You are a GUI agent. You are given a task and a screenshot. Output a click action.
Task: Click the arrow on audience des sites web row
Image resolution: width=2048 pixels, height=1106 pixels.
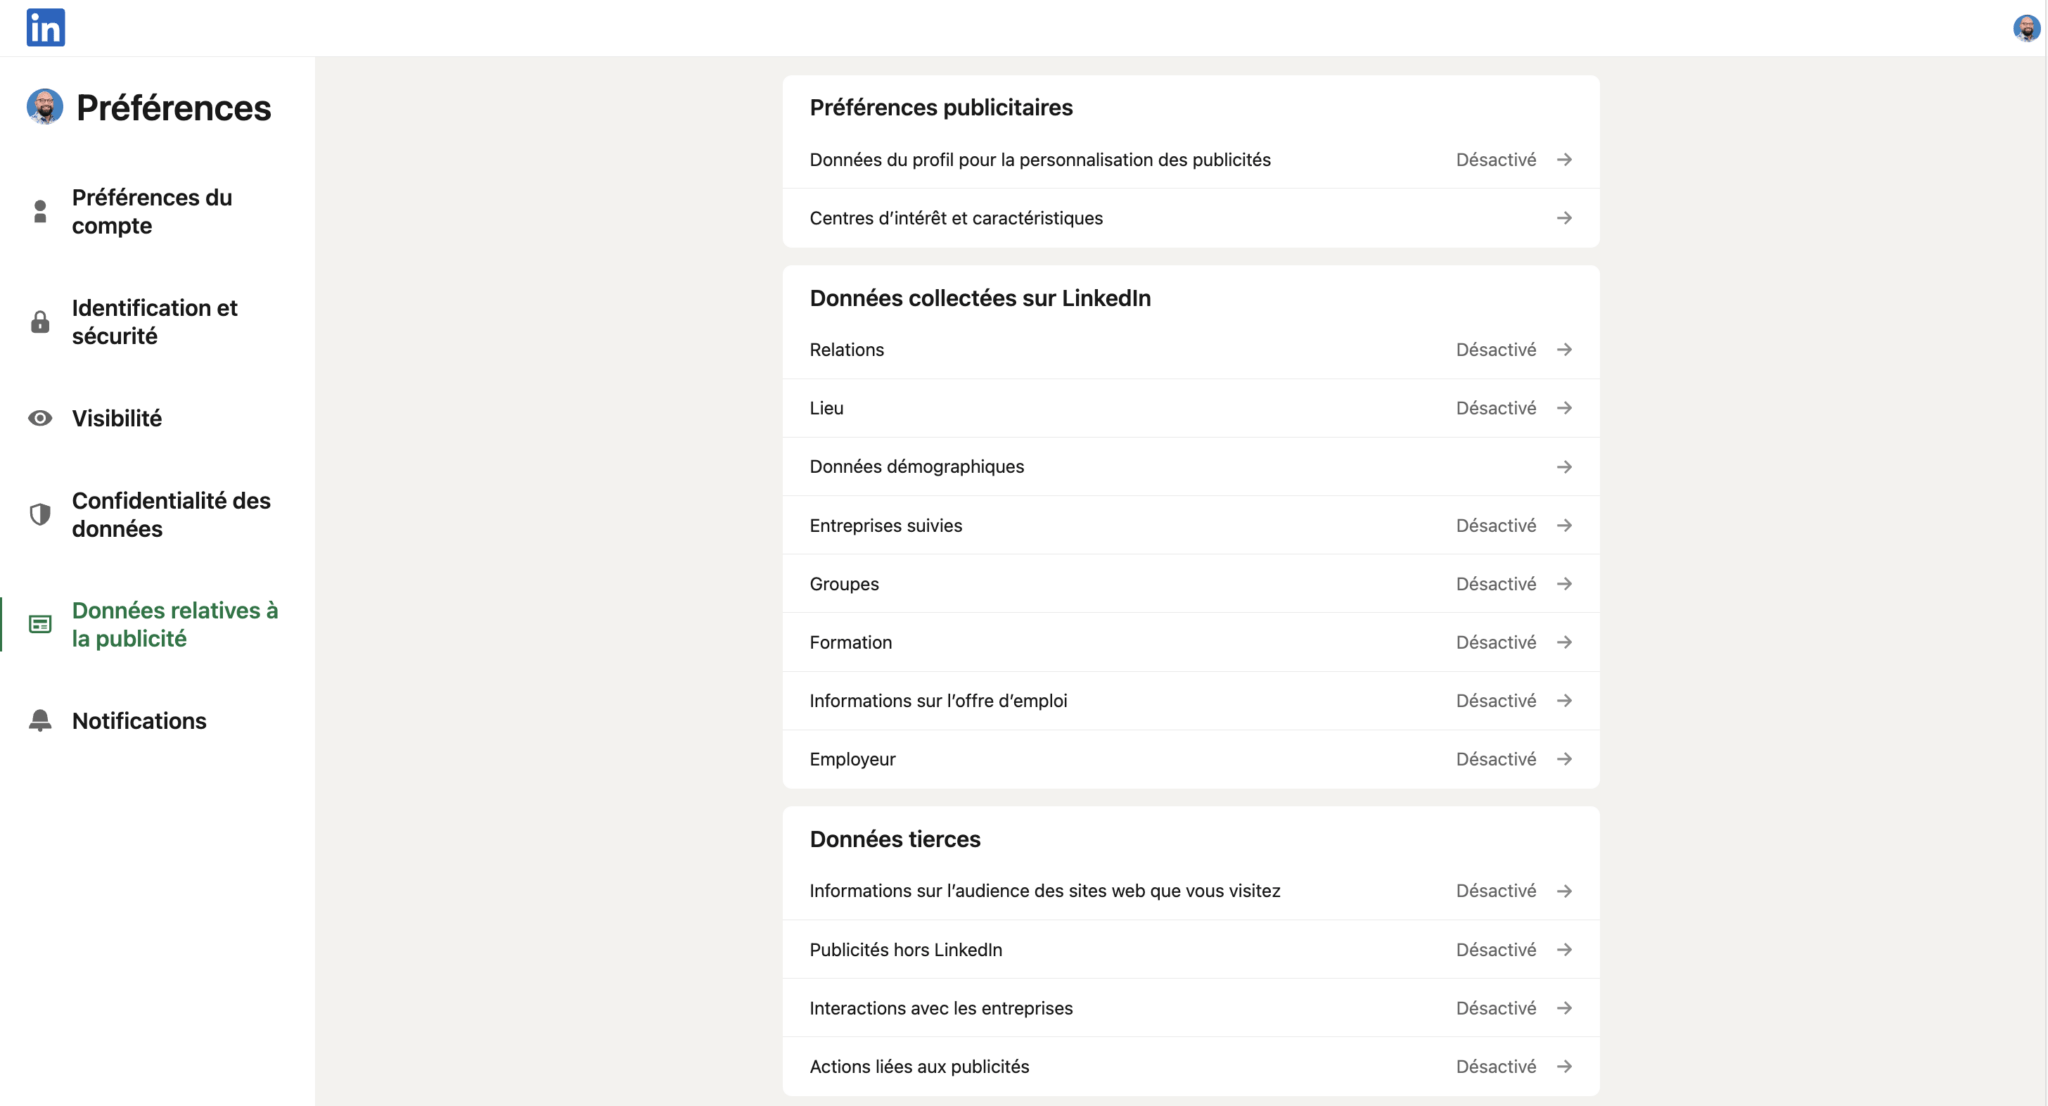pos(1564,891)
